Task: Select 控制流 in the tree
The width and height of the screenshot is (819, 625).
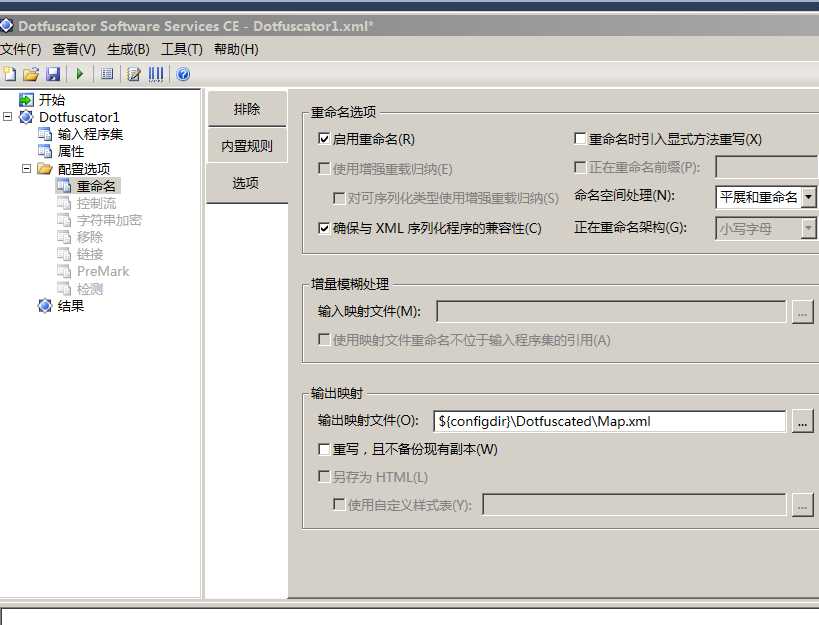Action: click(96, 203)
